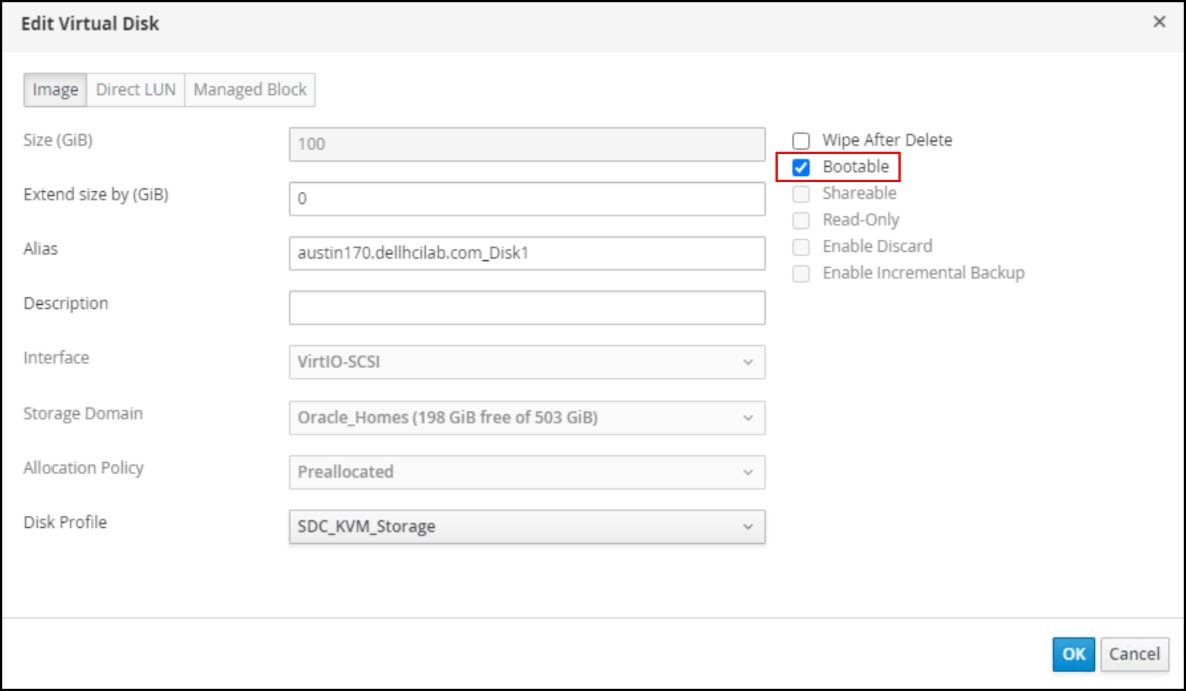Uncheck the Bootable checkbox
The width and height of the screenshot is (1186, 691).
click(x=801, y=168)
